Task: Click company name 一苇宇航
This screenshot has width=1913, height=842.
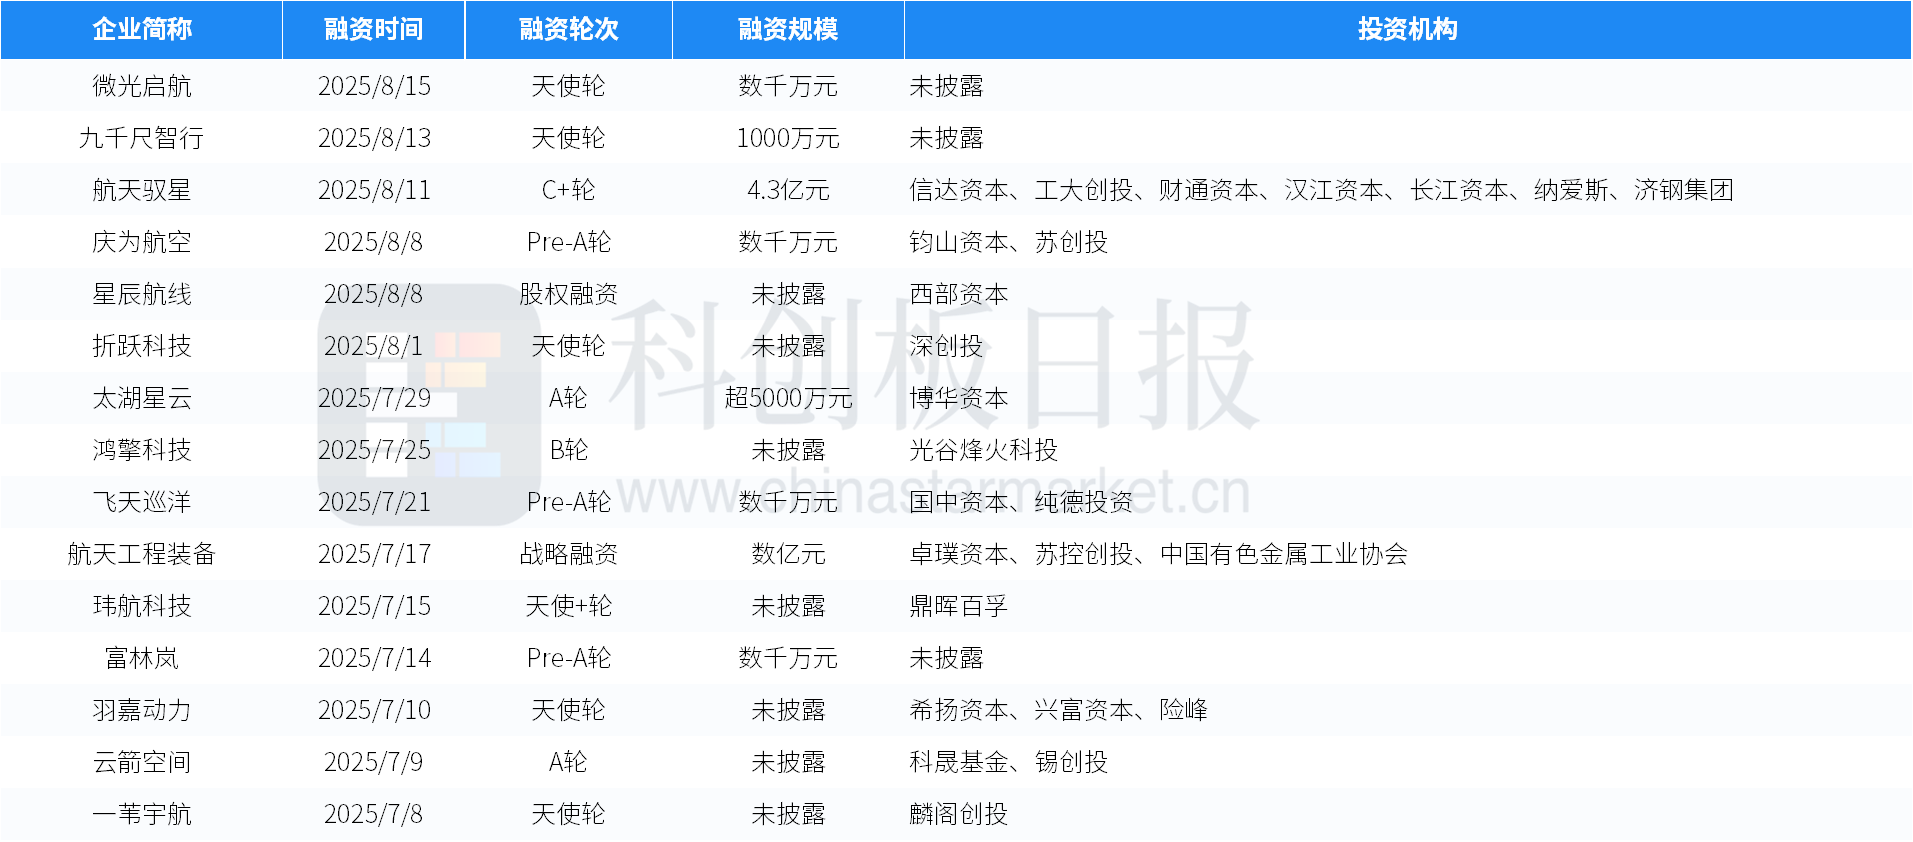Action: point(142,814)
